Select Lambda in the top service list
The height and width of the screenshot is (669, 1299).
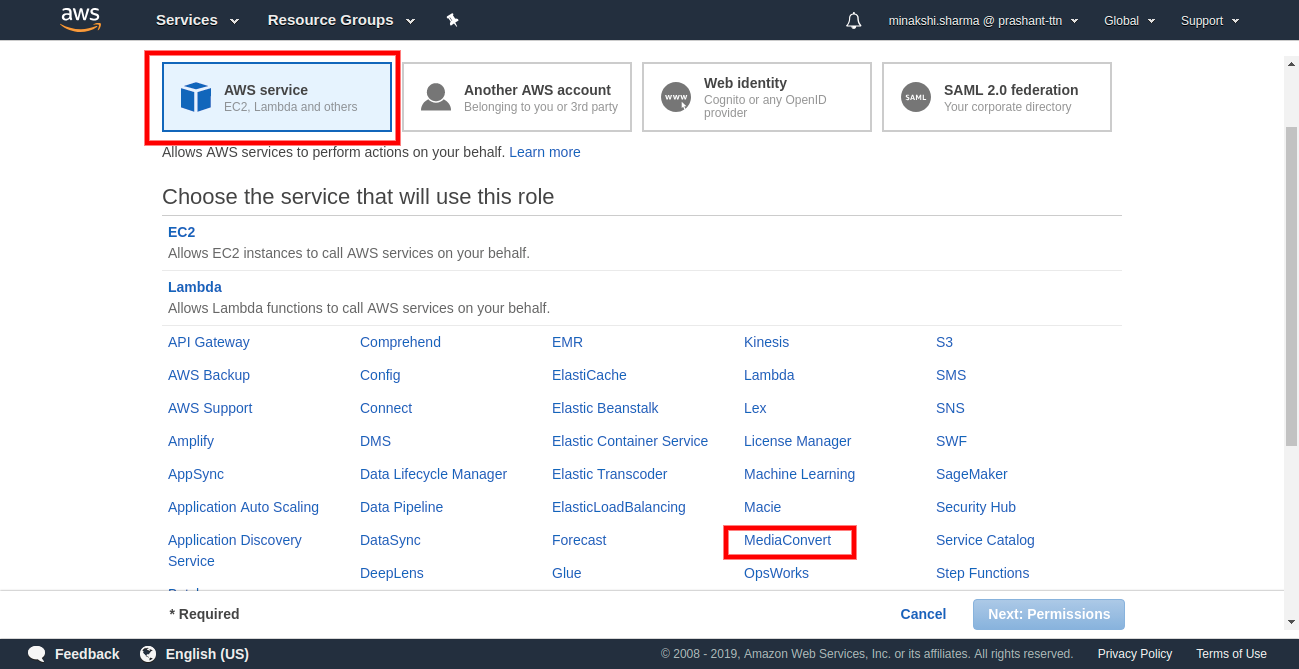[195, 287]
